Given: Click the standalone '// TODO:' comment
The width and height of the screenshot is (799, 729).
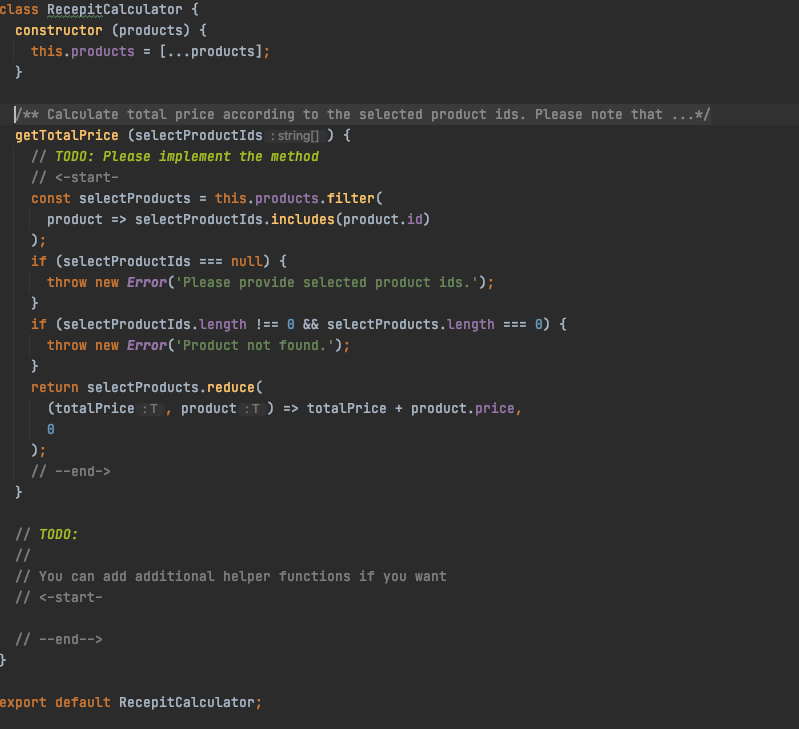Looking at the screenshot, I should point(46,534).
